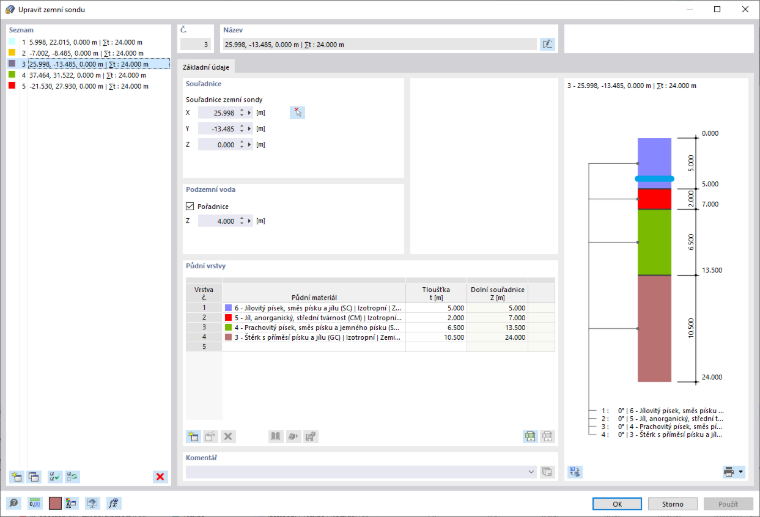This screenshot has height=517, width=760.
Task: Open the Komentář dropdown arrow
Action: pos(531,471)
